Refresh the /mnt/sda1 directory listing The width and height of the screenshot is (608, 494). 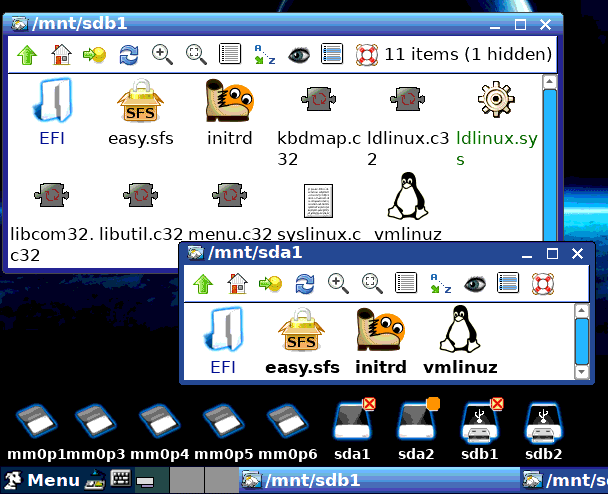304,283
